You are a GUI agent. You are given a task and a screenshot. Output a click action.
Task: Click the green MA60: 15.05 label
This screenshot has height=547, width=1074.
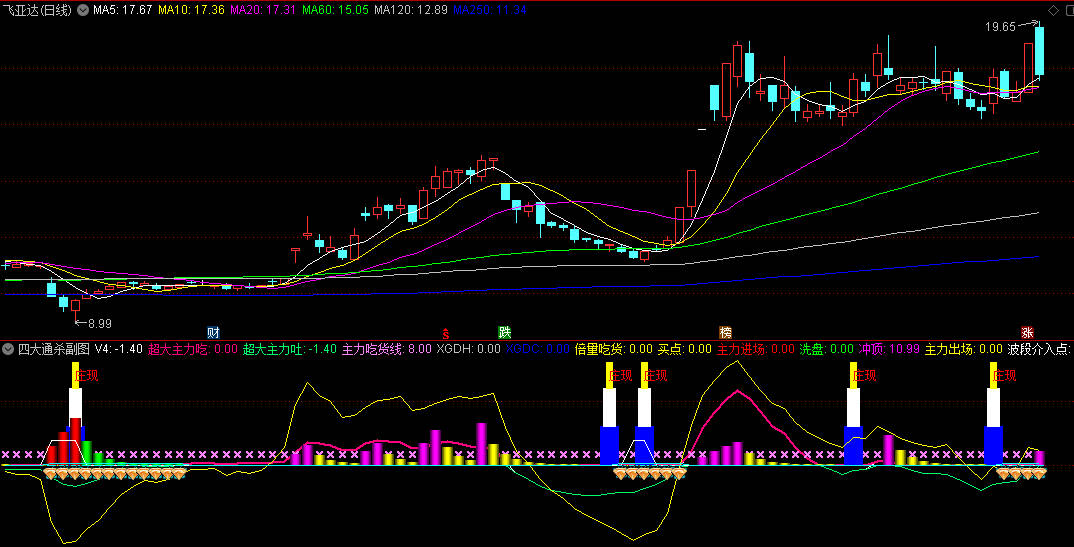(336, 10)
